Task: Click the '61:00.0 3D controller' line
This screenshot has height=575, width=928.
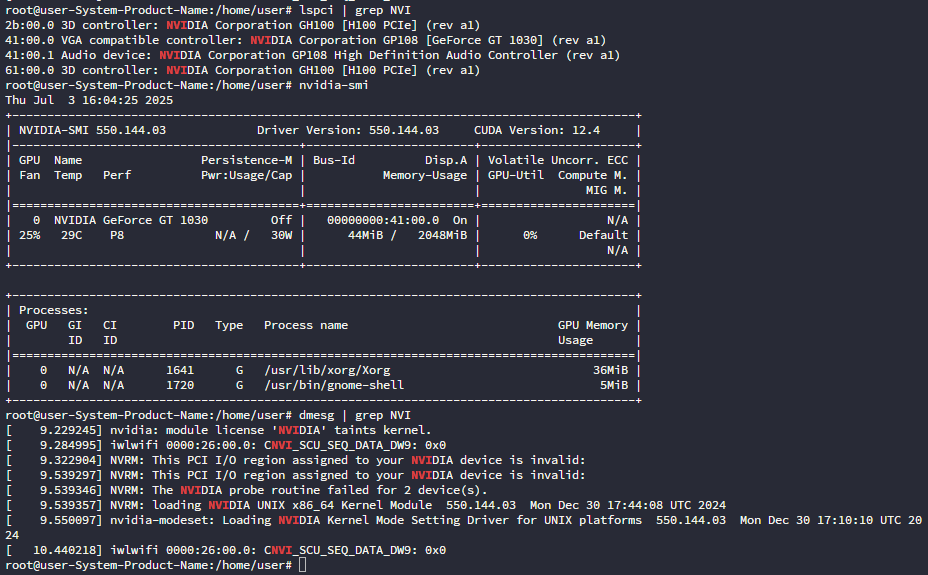Action: [x=243, y=70]
